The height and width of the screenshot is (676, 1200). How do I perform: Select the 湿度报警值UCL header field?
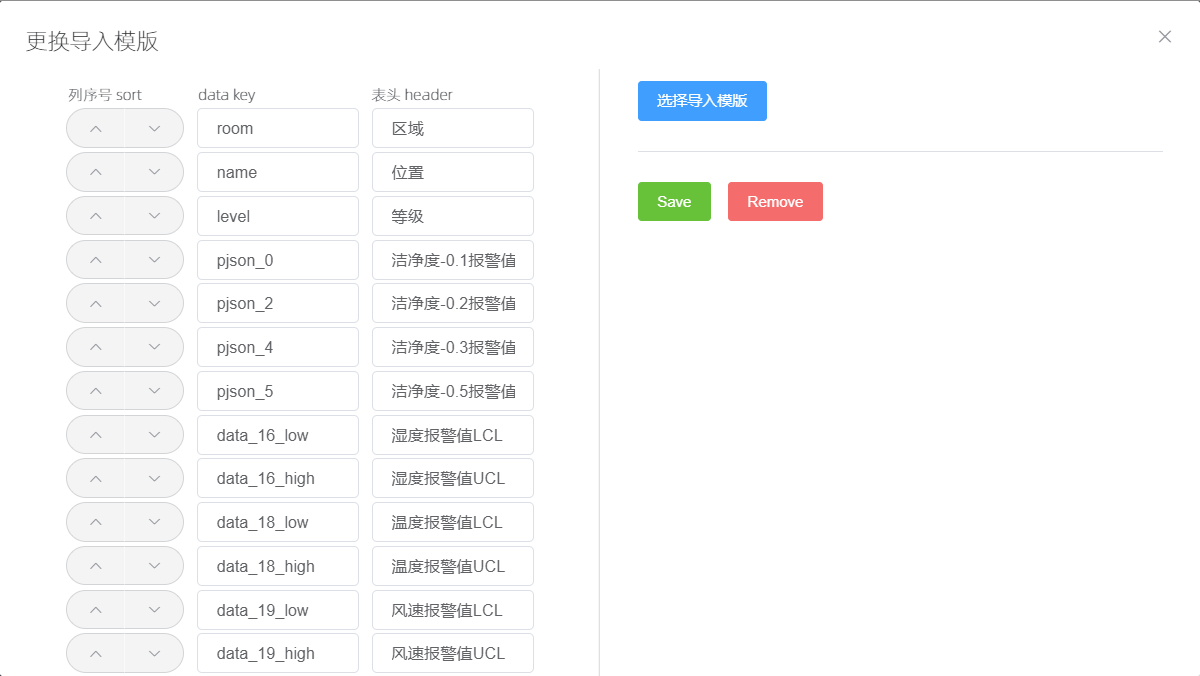point(452,478)
